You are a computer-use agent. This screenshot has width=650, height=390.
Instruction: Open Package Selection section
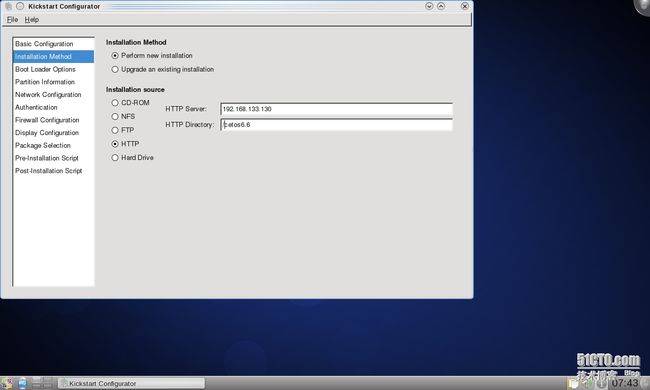53,145
